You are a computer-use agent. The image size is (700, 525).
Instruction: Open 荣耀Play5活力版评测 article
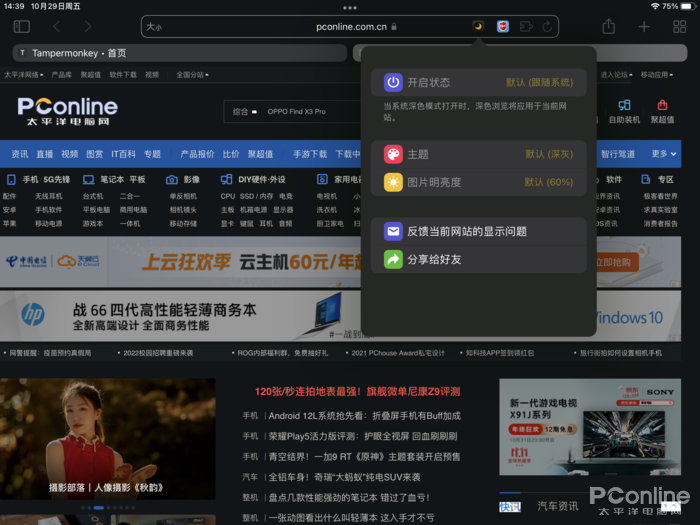point(362,436)
